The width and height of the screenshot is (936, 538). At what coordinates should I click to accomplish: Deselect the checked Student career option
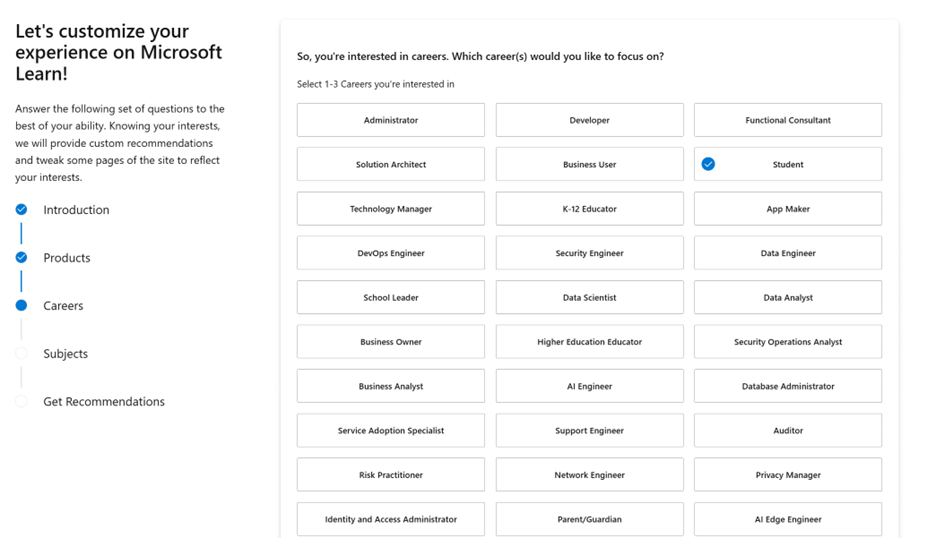[x=787, y=164]
